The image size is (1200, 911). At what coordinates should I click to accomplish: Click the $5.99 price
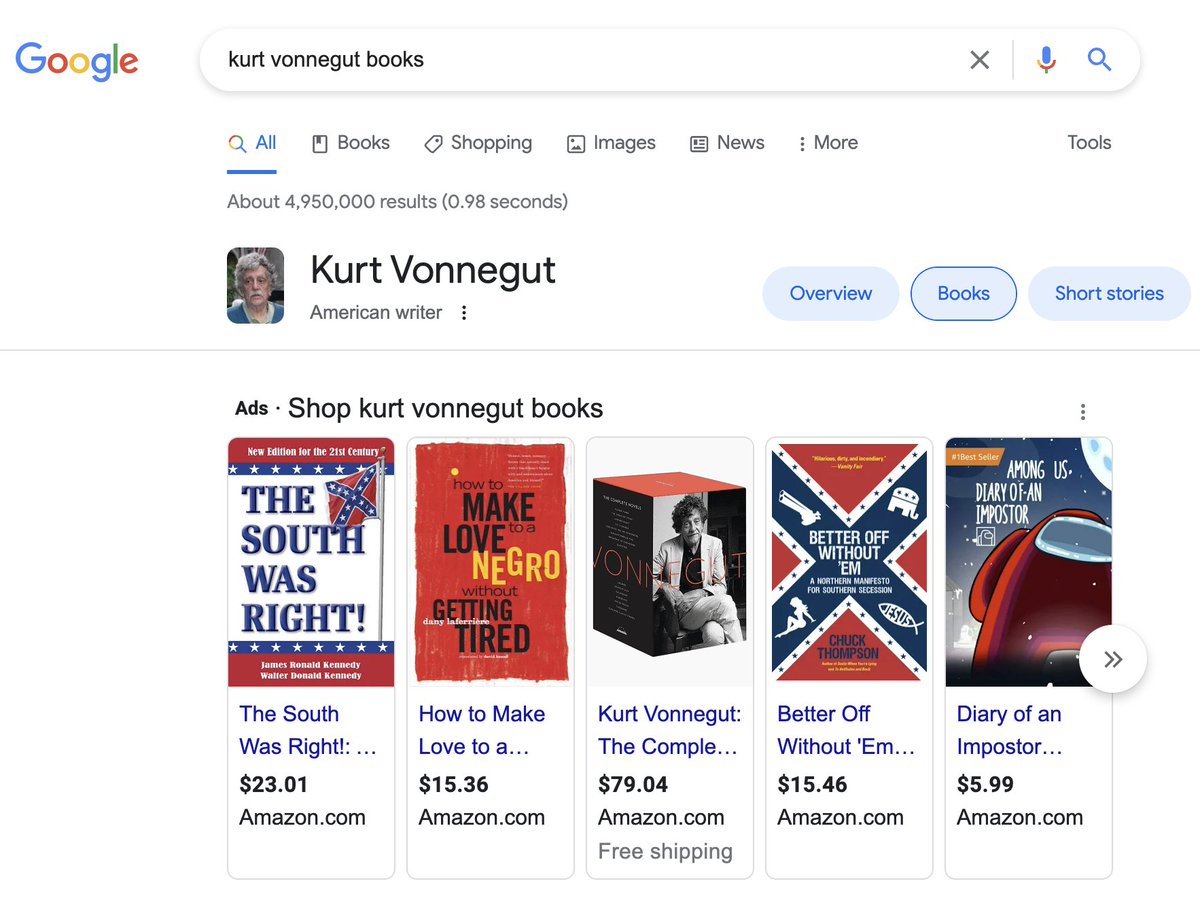[x=985, y=785]
